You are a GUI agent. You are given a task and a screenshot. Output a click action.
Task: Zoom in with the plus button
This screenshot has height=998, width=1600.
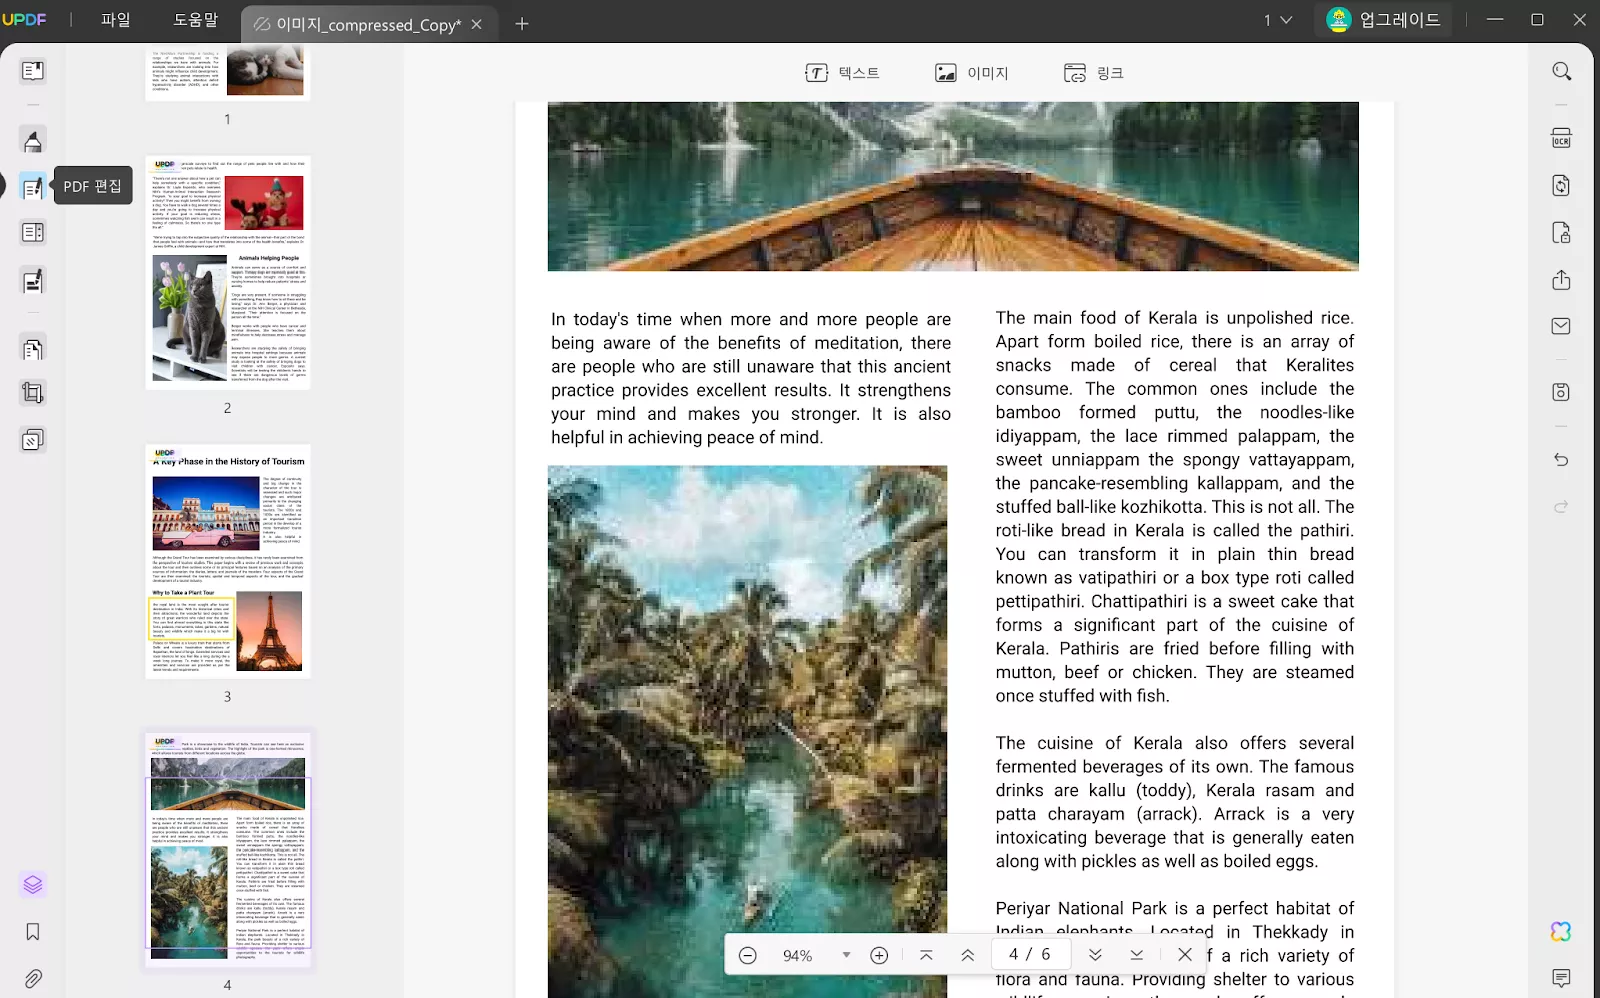coord(879,956)
